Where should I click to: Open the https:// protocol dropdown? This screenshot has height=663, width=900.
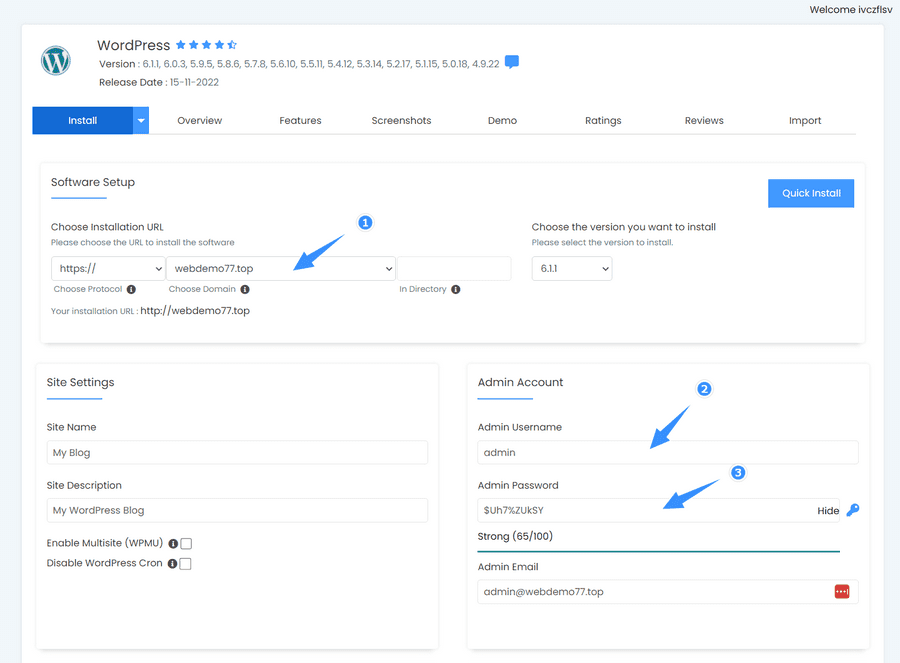tap(108, 268)
